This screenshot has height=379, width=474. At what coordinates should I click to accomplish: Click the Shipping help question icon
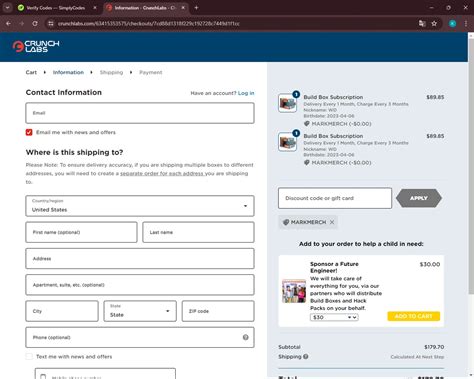point(306,356)
